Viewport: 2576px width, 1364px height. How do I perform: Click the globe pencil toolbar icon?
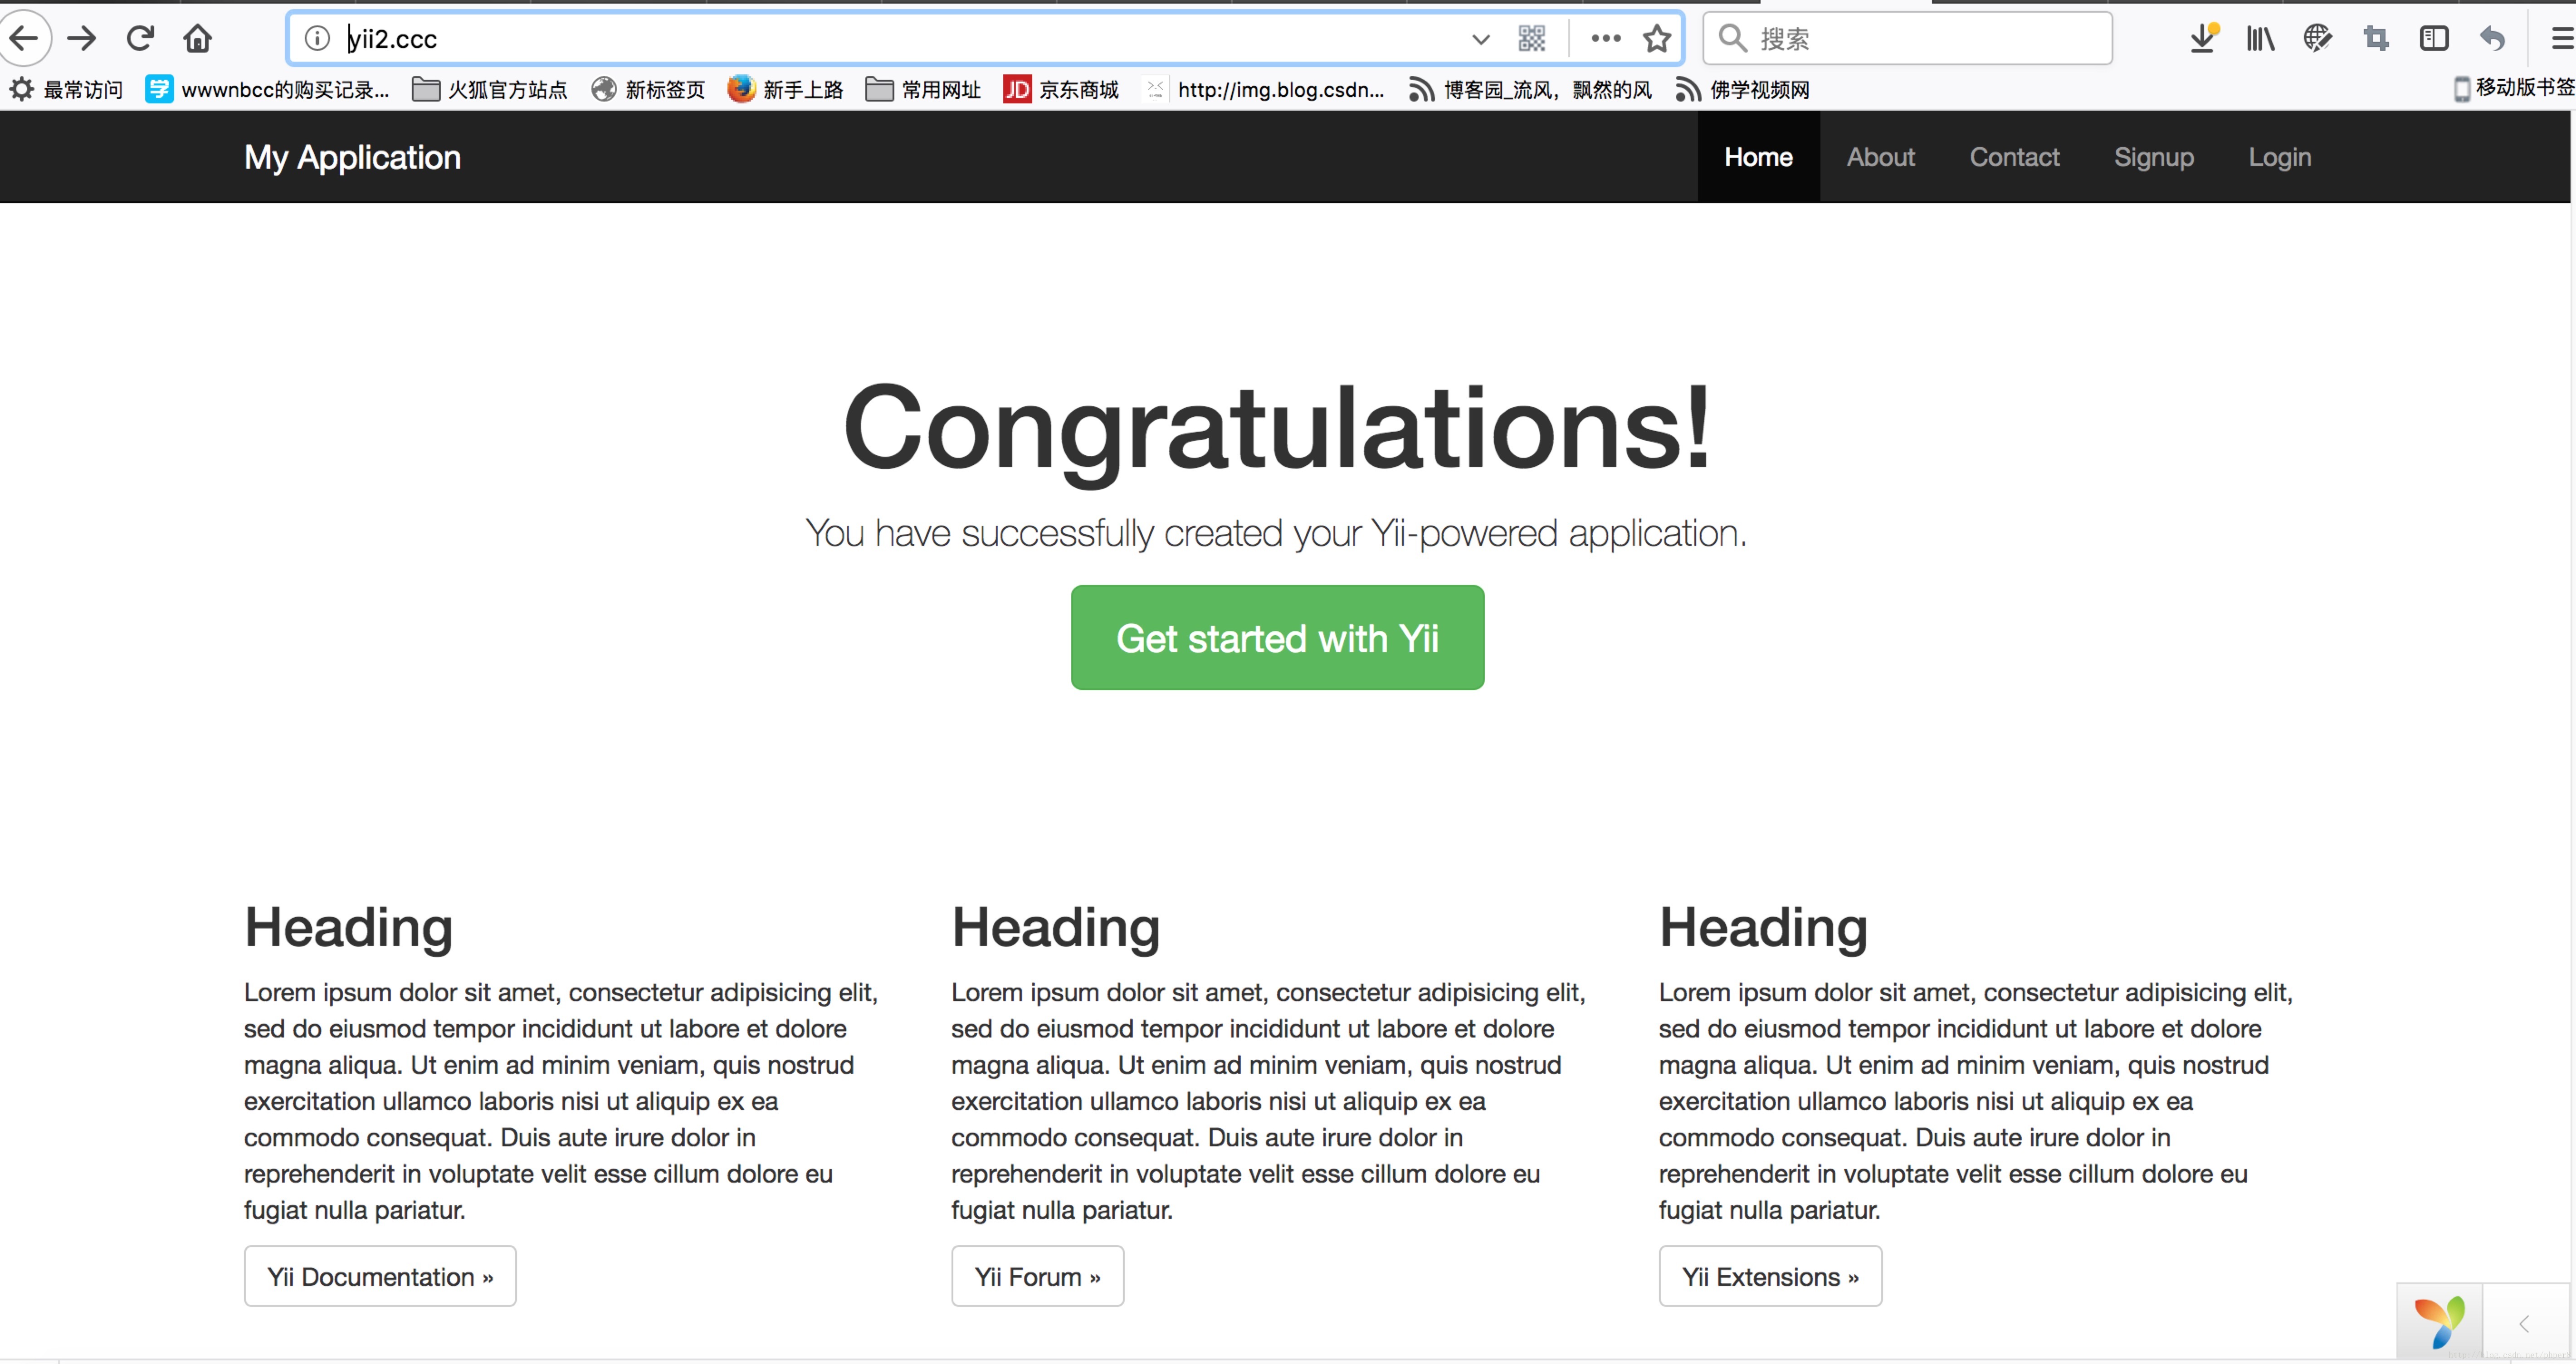[x=2317, y=39]
